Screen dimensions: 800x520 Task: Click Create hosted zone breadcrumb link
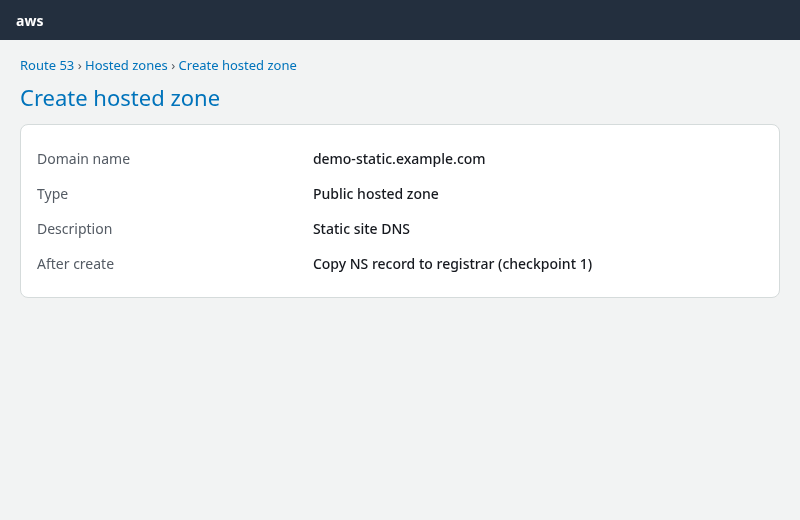point(237,65)
